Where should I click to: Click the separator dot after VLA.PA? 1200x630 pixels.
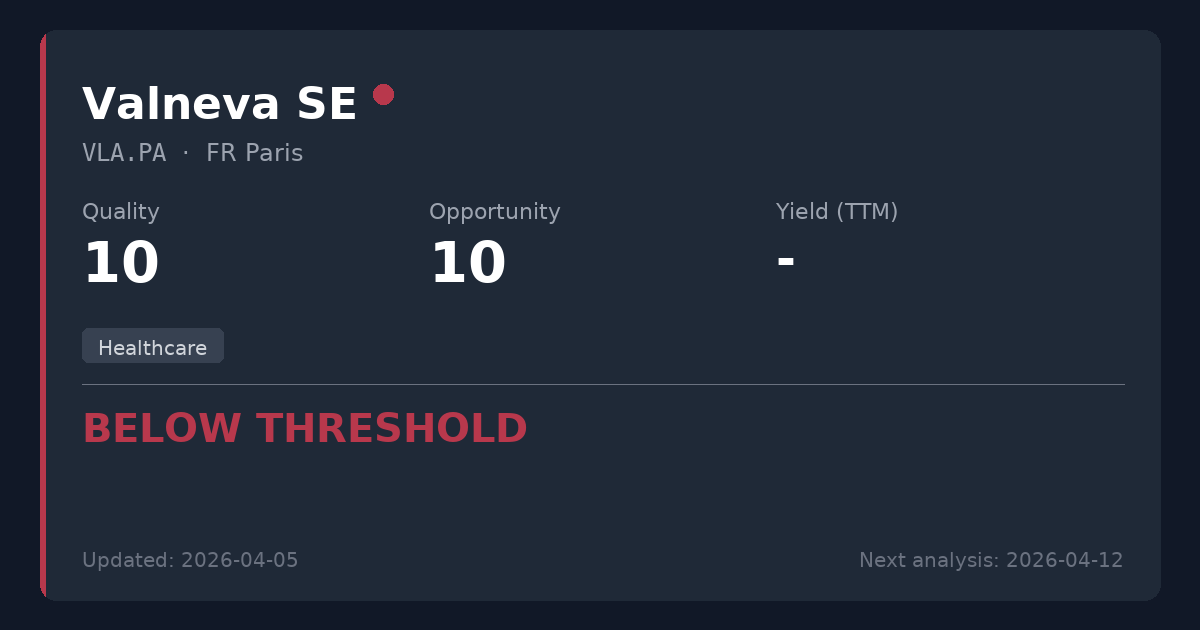pyautogui.click(x=186, y=153)
